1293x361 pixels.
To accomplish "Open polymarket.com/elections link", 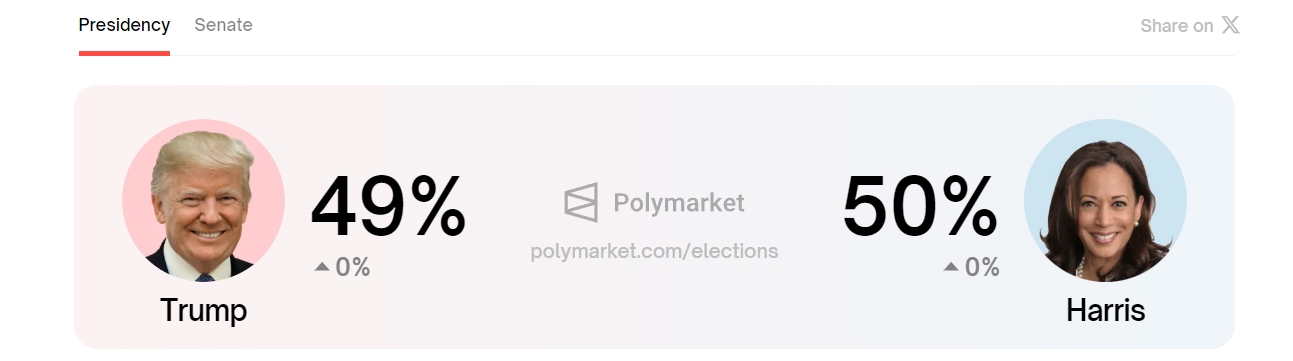I will coord(654,251).
